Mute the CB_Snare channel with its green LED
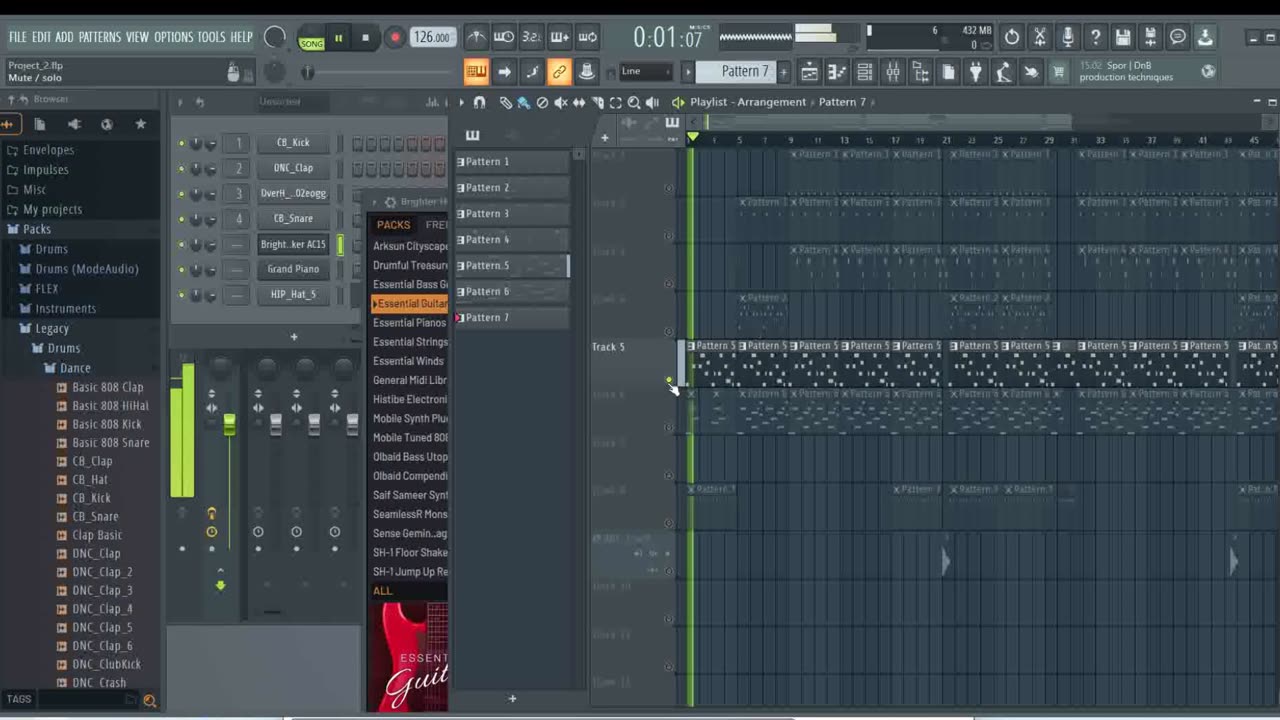1280x720 pixels. 181,218
